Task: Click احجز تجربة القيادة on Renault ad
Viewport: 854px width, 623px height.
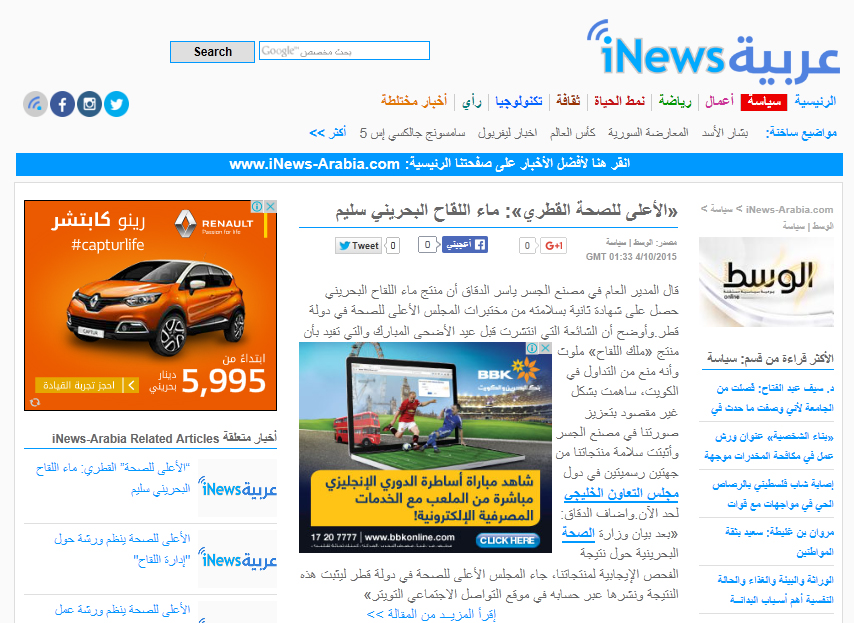Action: [x=86, y=386]
